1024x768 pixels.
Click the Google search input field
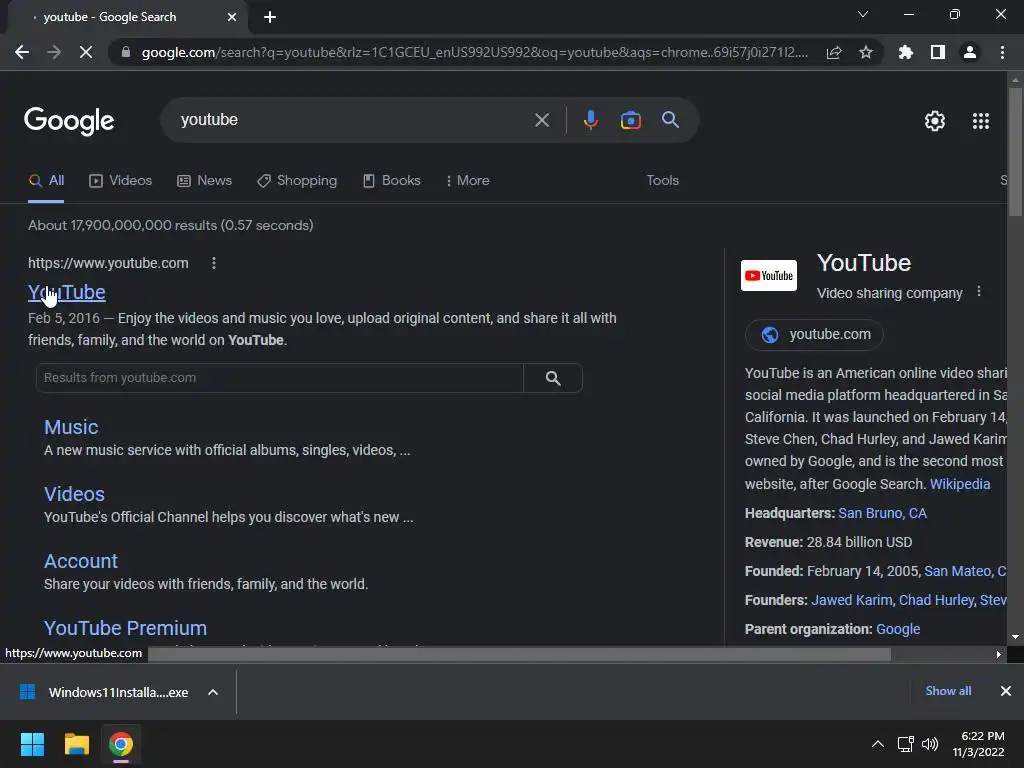pos(353,120)
